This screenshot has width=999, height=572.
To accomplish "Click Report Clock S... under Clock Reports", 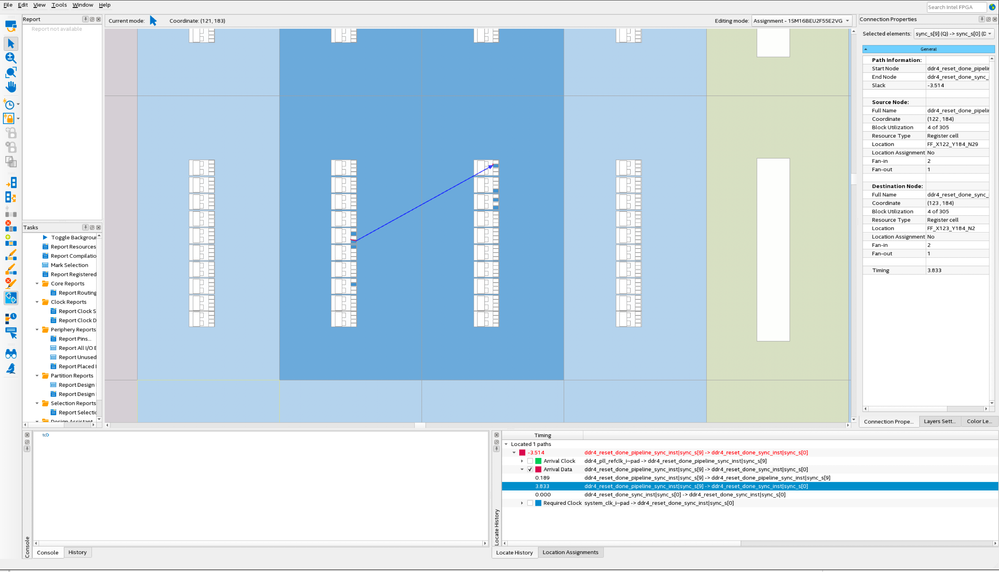I will click(x=73, y=311).
